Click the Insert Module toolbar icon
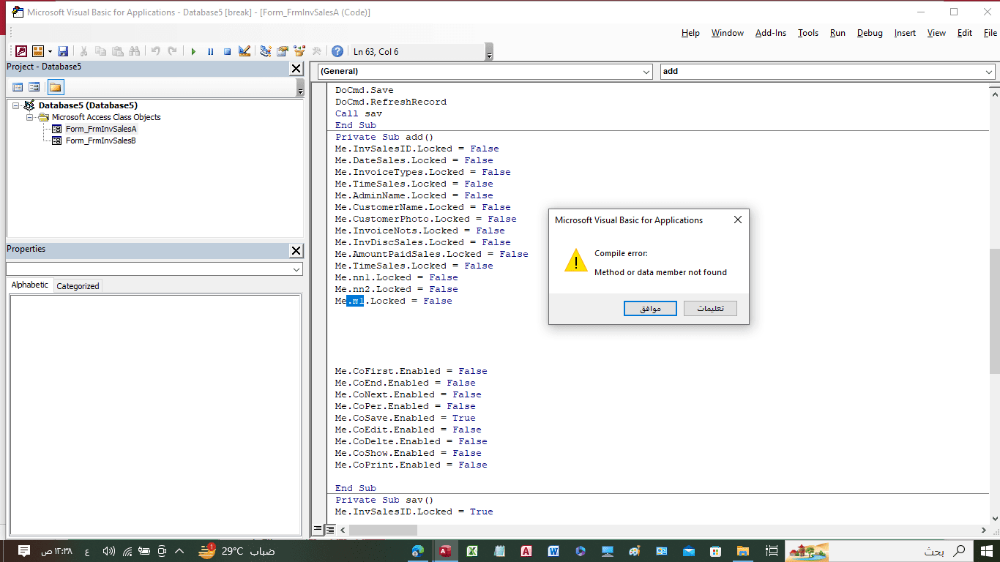 pos(38,51)
